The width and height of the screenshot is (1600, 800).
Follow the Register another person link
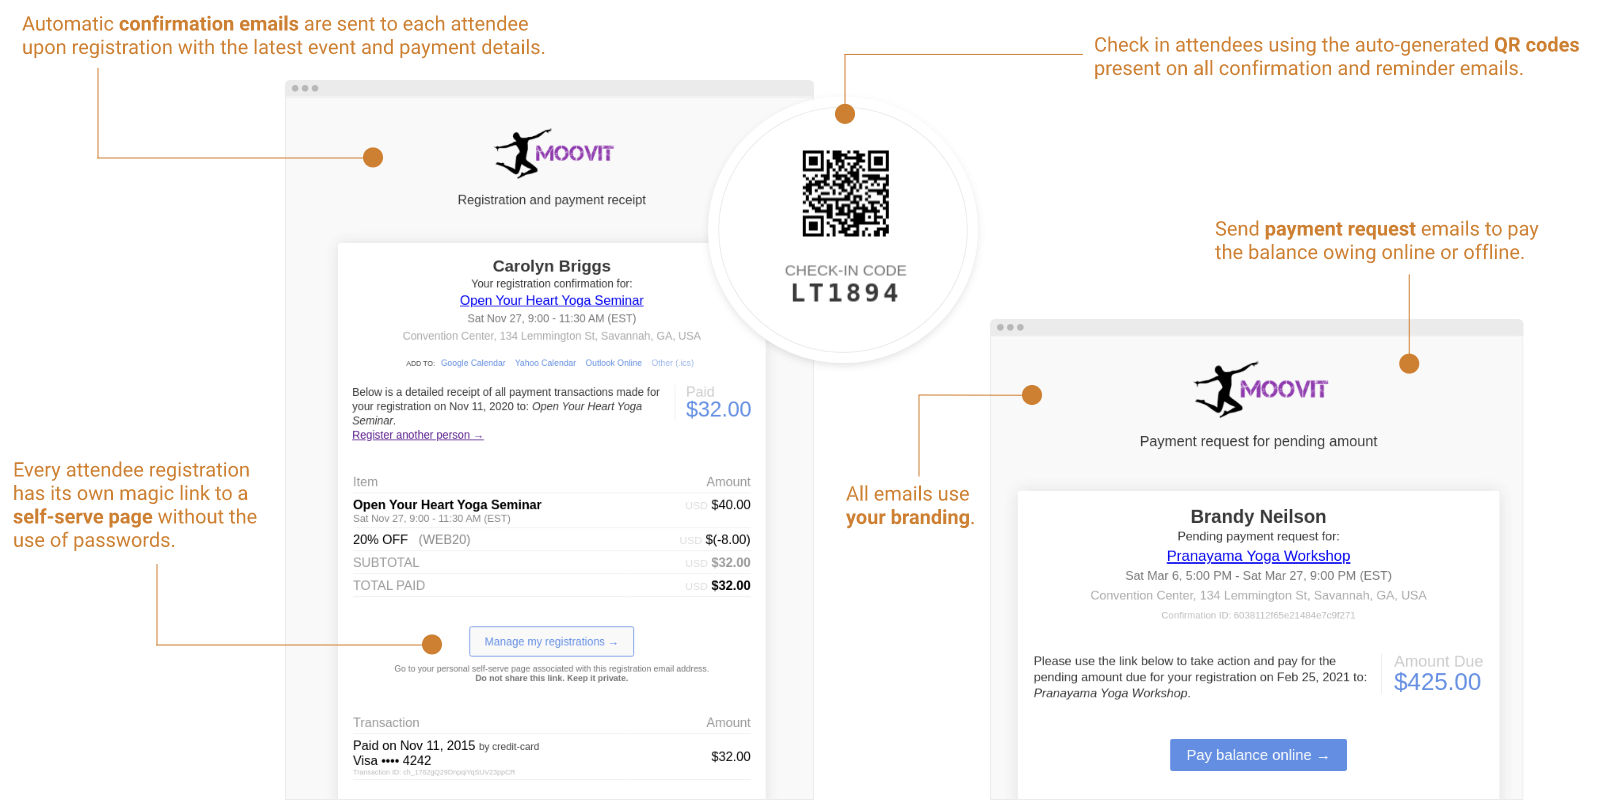click(x=417, y=435)
